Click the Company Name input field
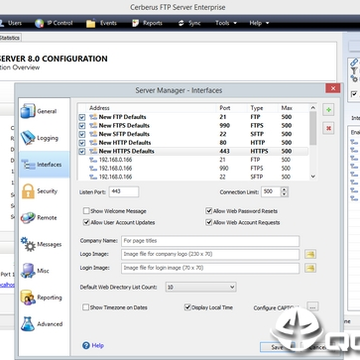This screenshot has width=360, height=360. 210,241
